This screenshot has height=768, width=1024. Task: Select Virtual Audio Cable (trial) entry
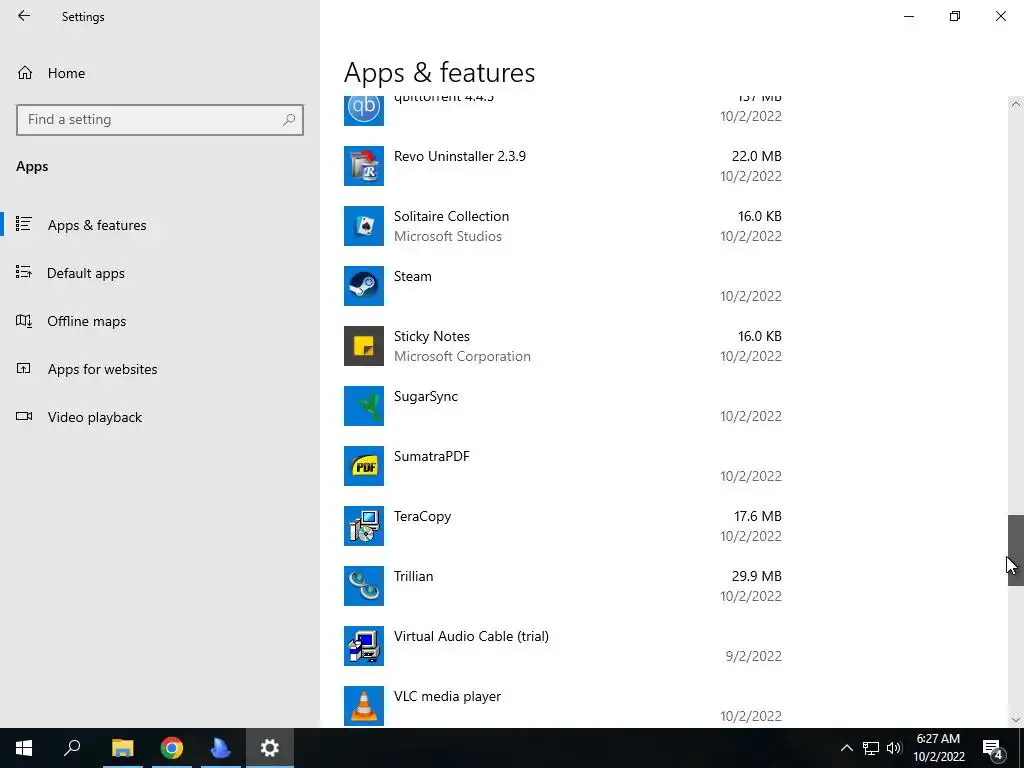pyautogui.click(x=563, y=647)
